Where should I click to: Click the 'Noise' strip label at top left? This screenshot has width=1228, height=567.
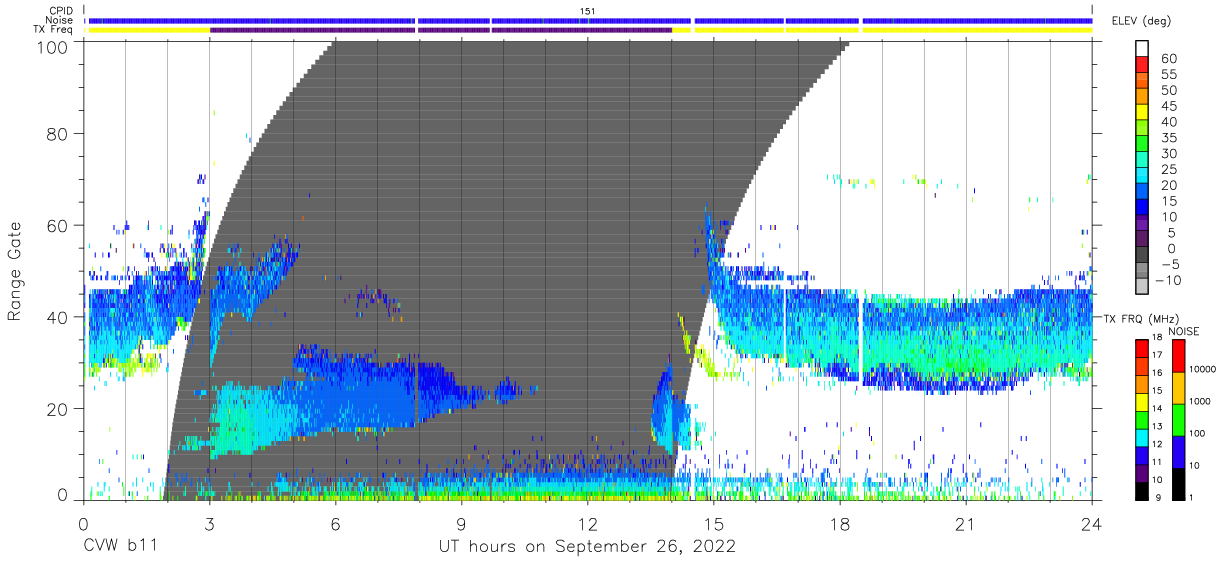(57, 20)
